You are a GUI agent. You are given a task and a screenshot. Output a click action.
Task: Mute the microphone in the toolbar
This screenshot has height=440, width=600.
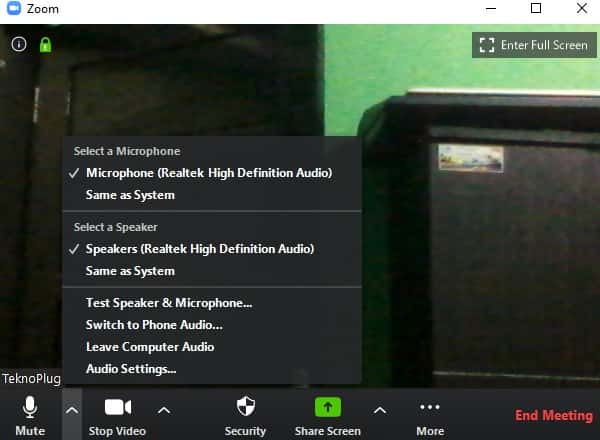[x=30, y=416]
